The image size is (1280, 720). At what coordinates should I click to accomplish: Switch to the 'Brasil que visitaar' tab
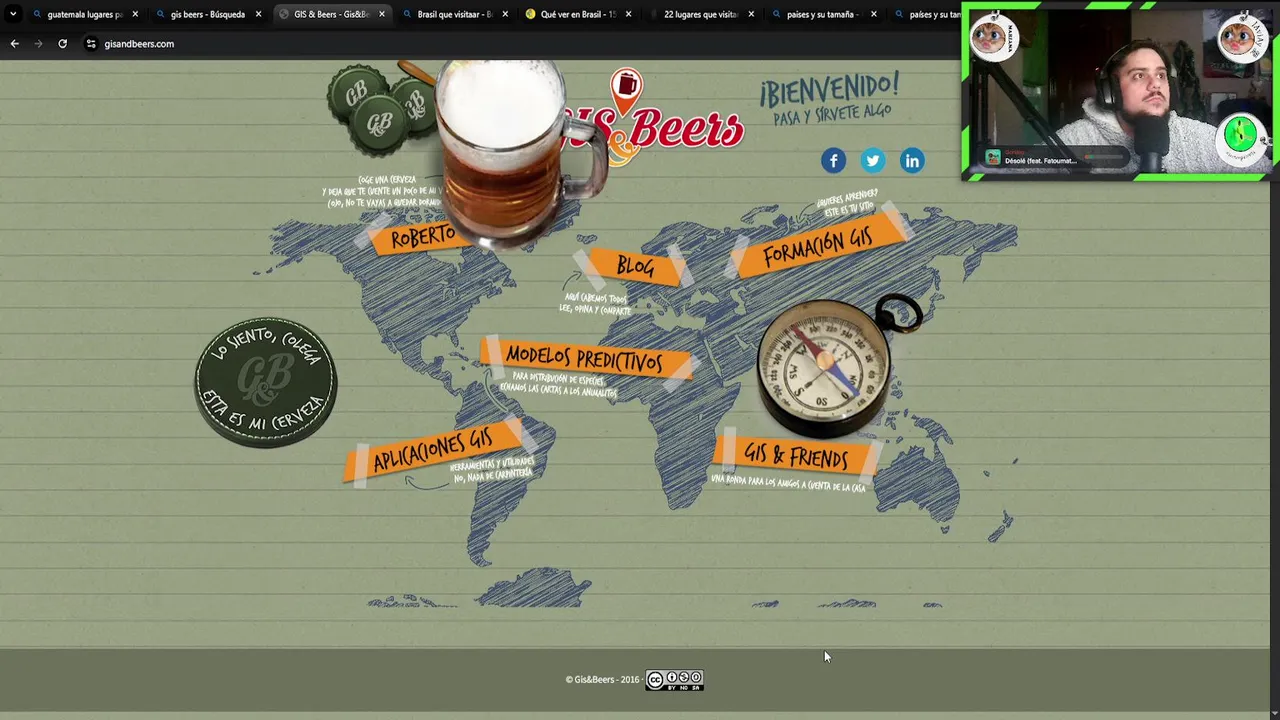455,14
